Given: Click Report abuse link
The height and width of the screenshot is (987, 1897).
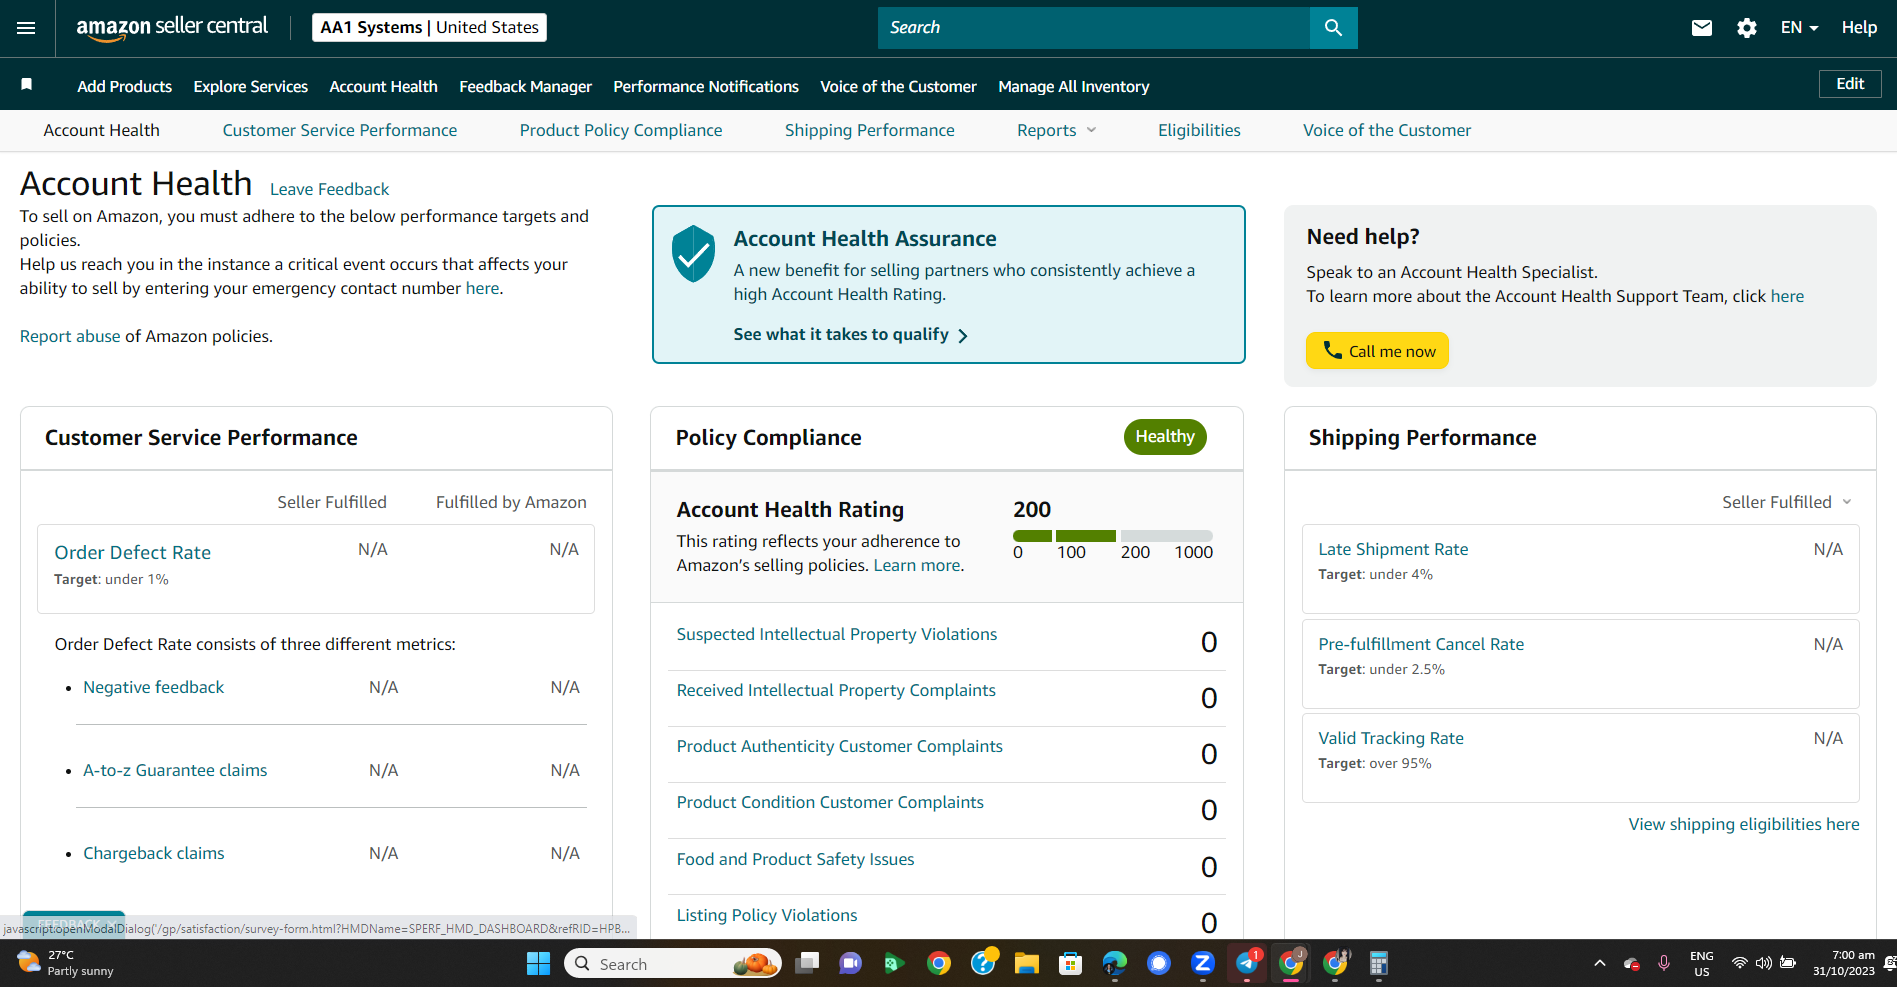Looking at the screenshot, I should [x=70, y=336].
